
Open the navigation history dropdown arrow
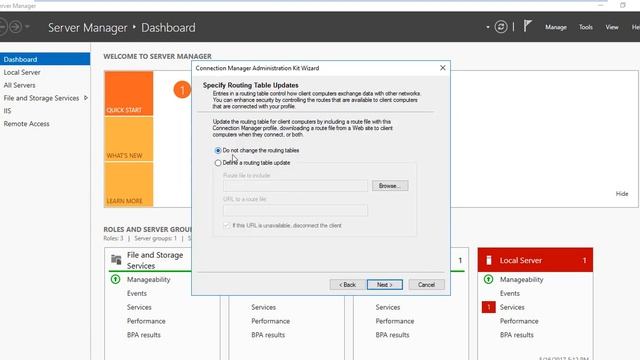(27, 27)
